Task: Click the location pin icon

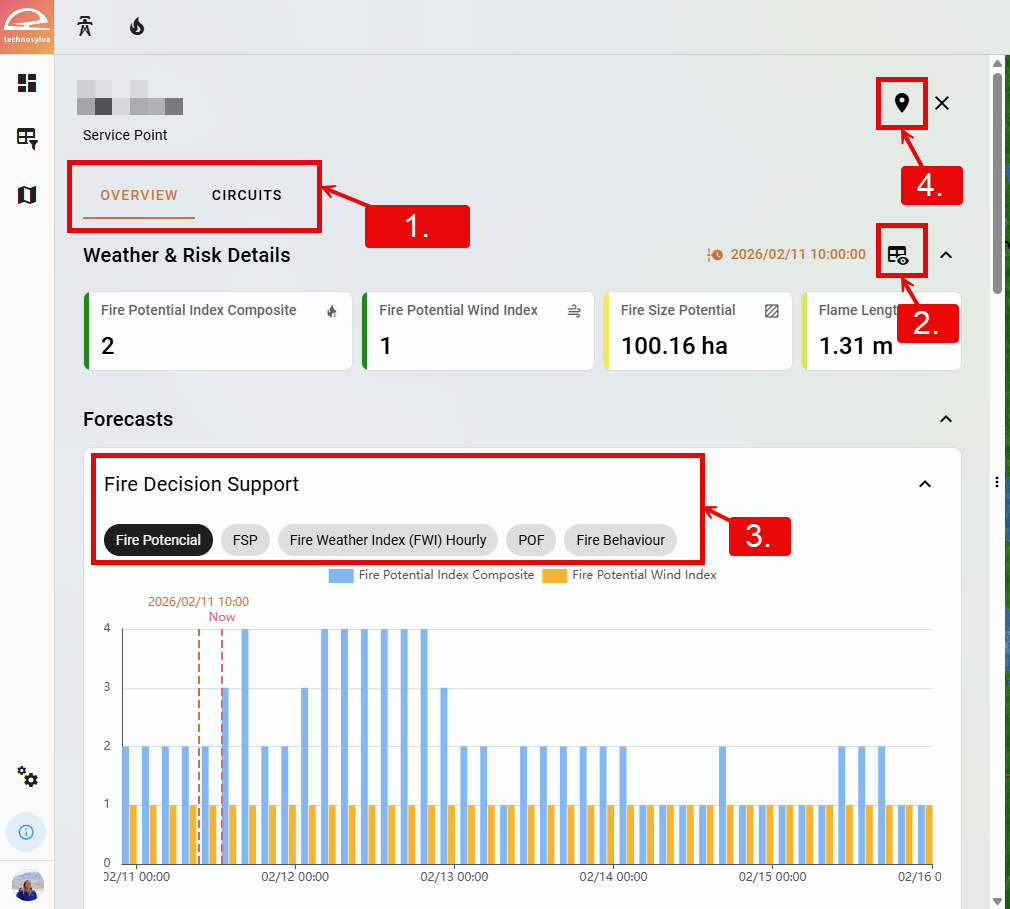Action: click(902, 103)
